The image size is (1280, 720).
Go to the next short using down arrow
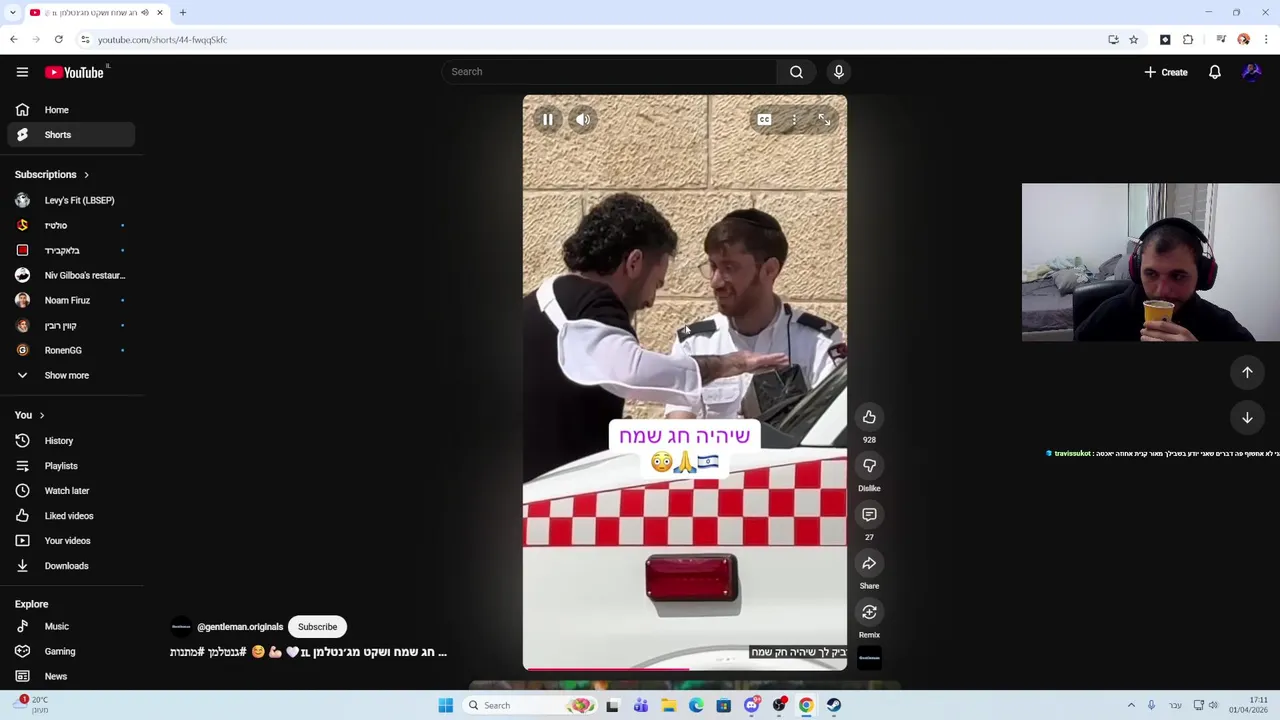[1247, 418]
